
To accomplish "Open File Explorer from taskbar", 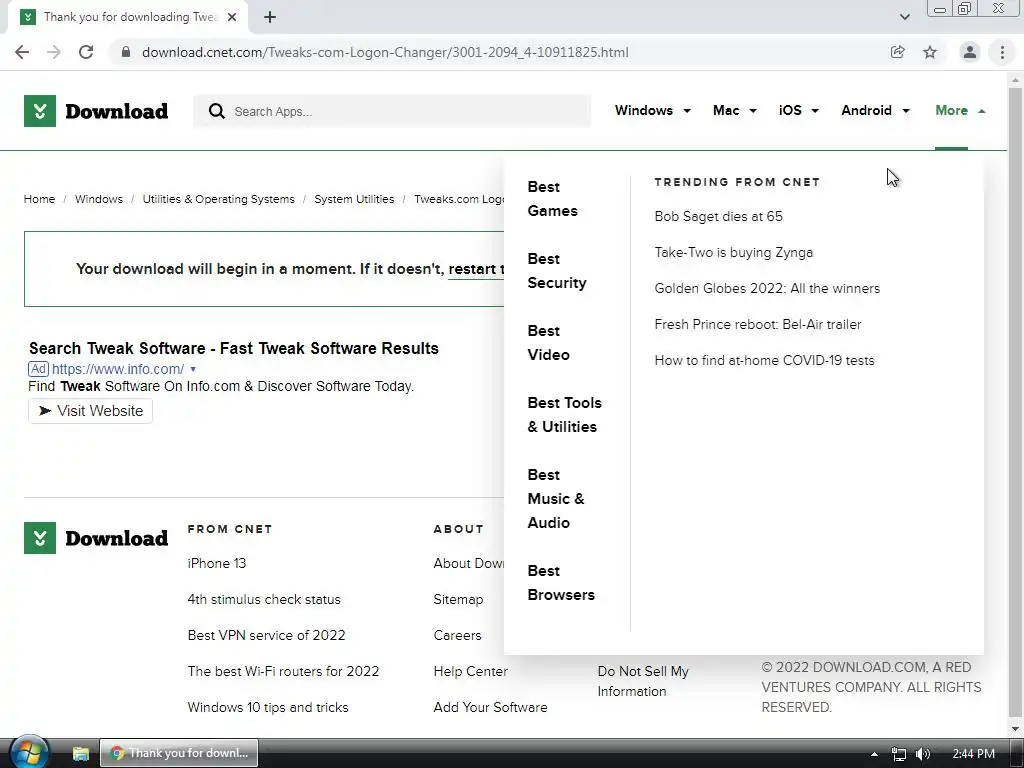I will [80, 753].
